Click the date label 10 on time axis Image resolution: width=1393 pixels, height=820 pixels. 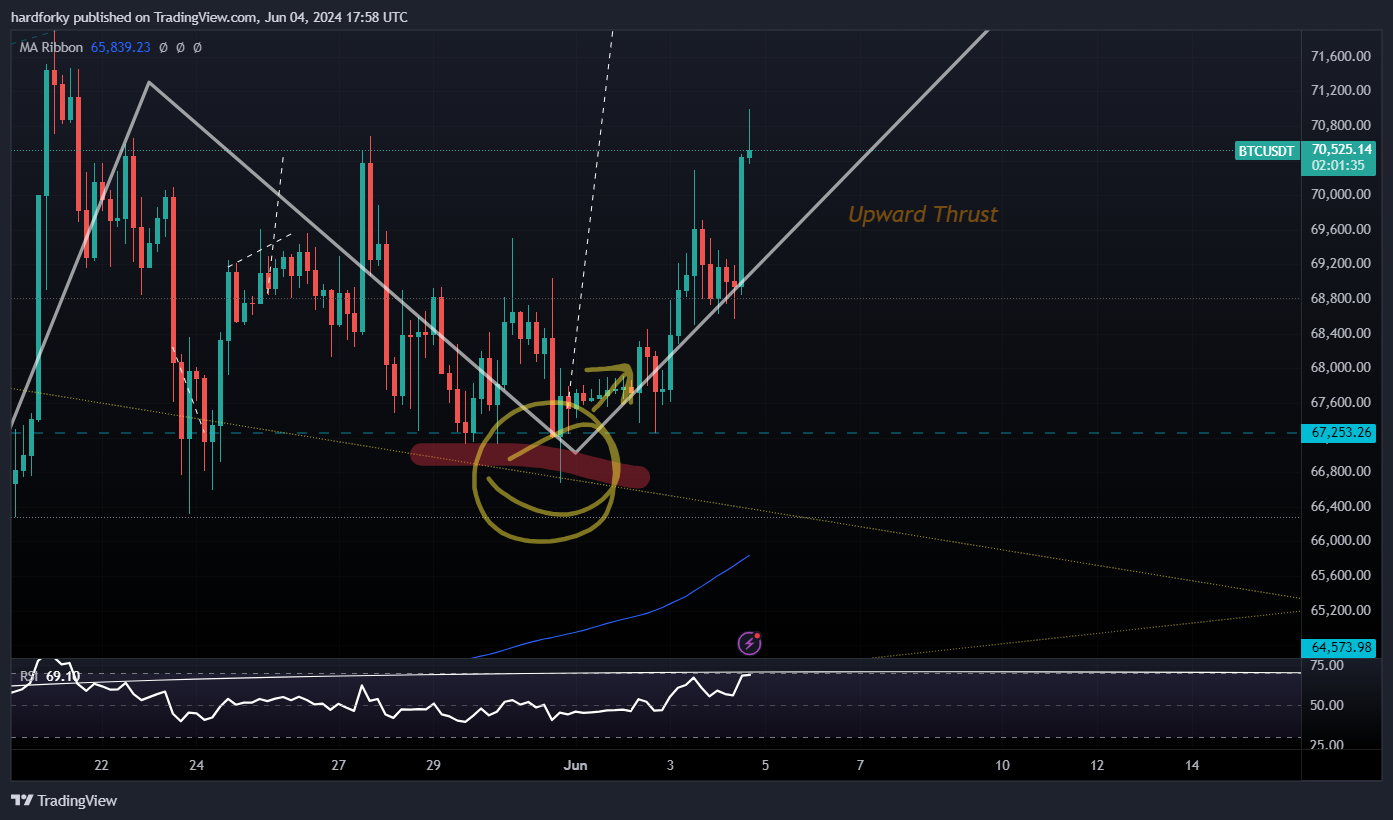click(x=1002, y=765)
